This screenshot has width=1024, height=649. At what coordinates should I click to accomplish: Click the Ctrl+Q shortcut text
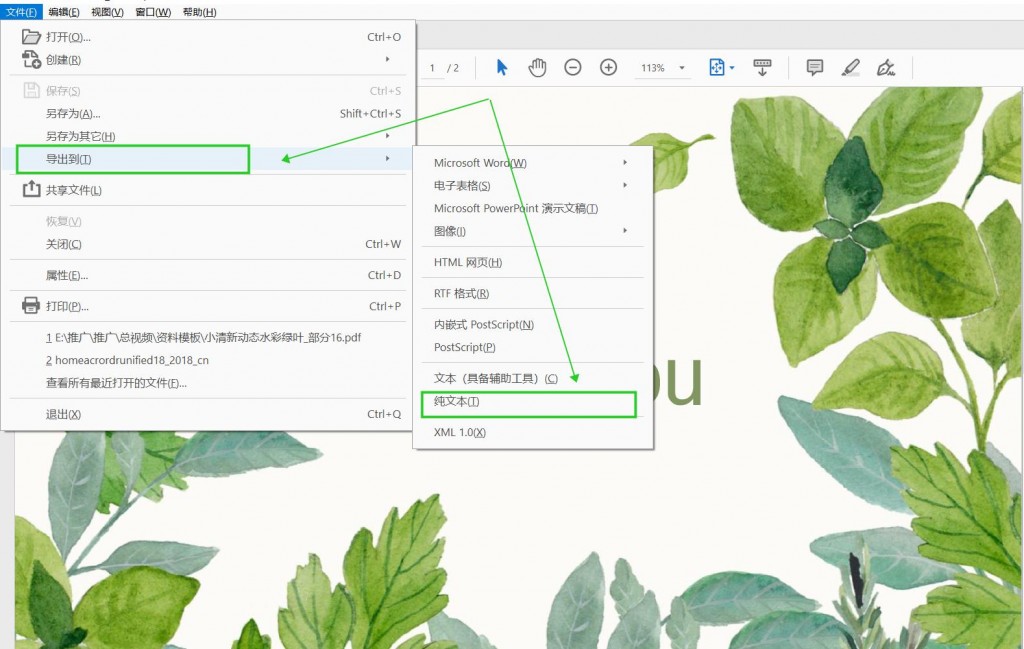coord(384,415)
